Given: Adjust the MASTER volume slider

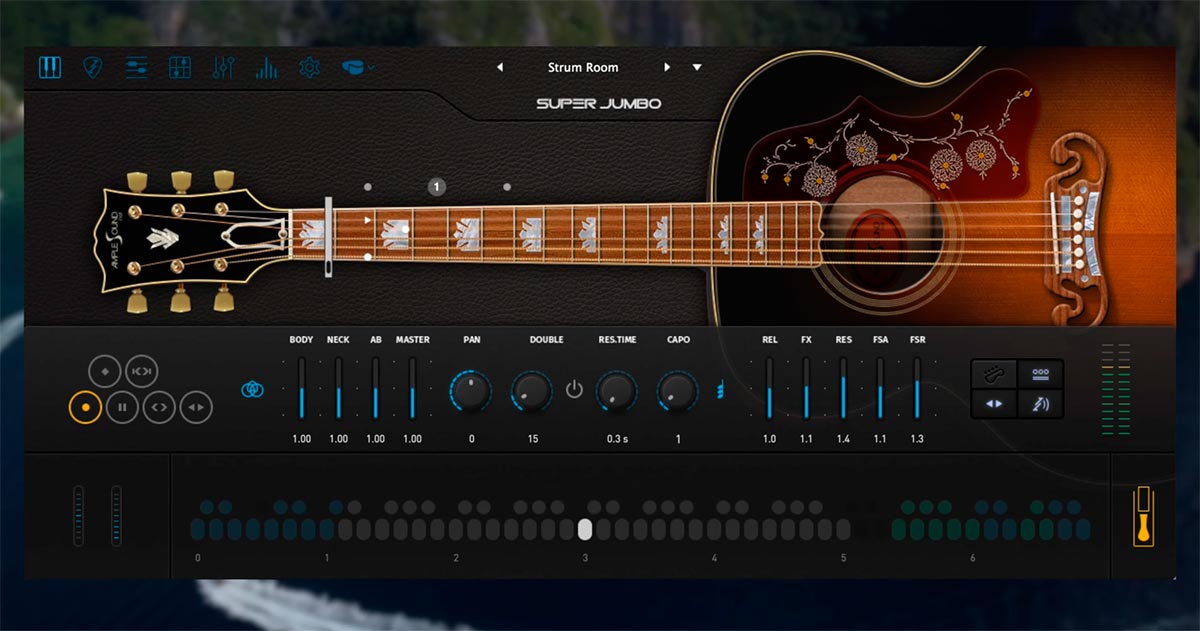Looking at the screenshot, I should [412, 388].
